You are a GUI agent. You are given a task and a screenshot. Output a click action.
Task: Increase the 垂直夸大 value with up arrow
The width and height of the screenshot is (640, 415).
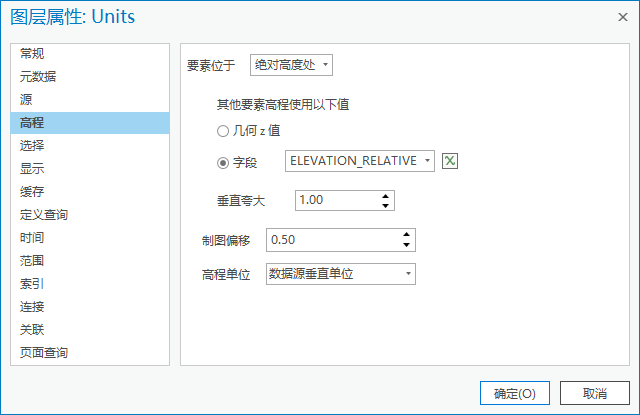pos(386,195)
